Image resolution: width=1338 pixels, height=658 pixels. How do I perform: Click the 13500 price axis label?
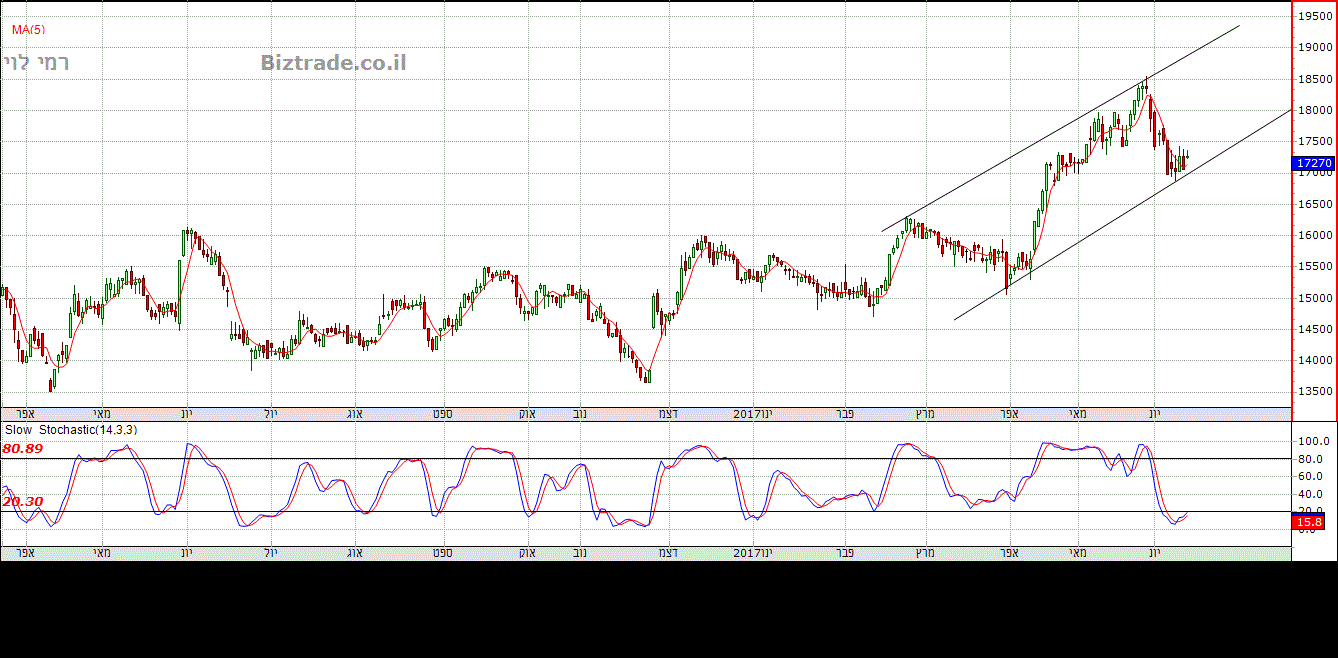[x=1315, y=392]
